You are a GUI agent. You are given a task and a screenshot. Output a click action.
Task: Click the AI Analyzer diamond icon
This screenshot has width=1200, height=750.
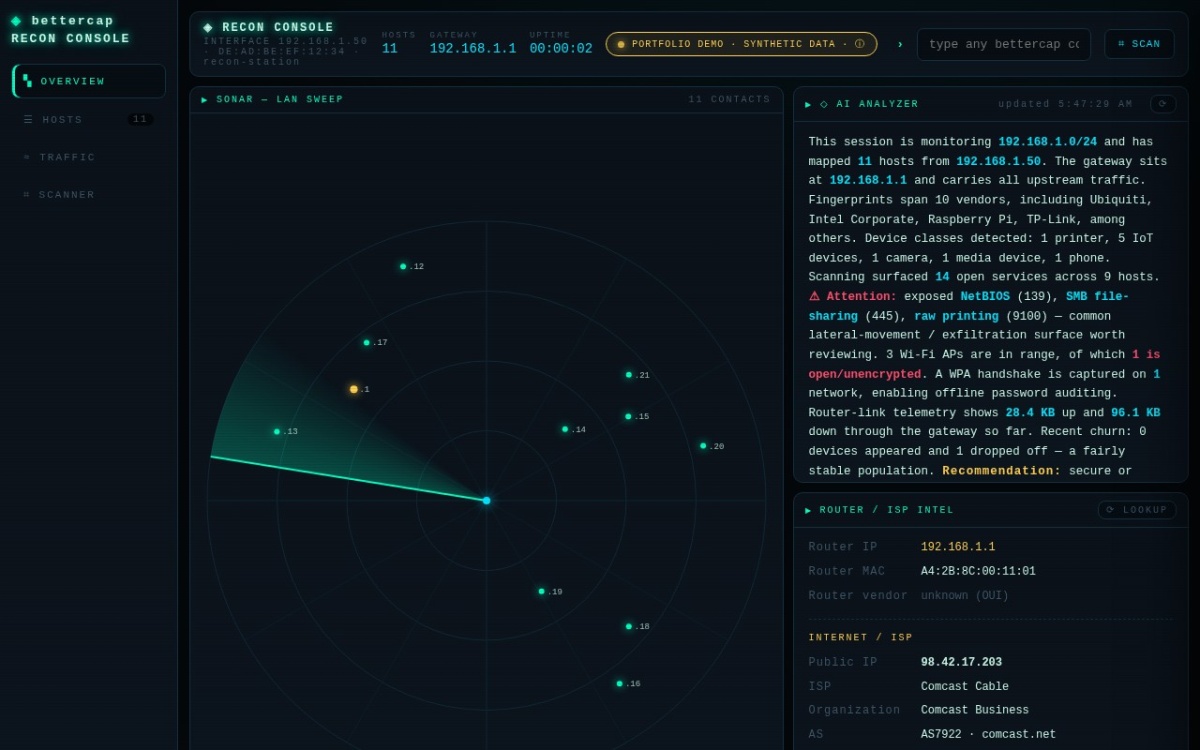tap(824, 104)
